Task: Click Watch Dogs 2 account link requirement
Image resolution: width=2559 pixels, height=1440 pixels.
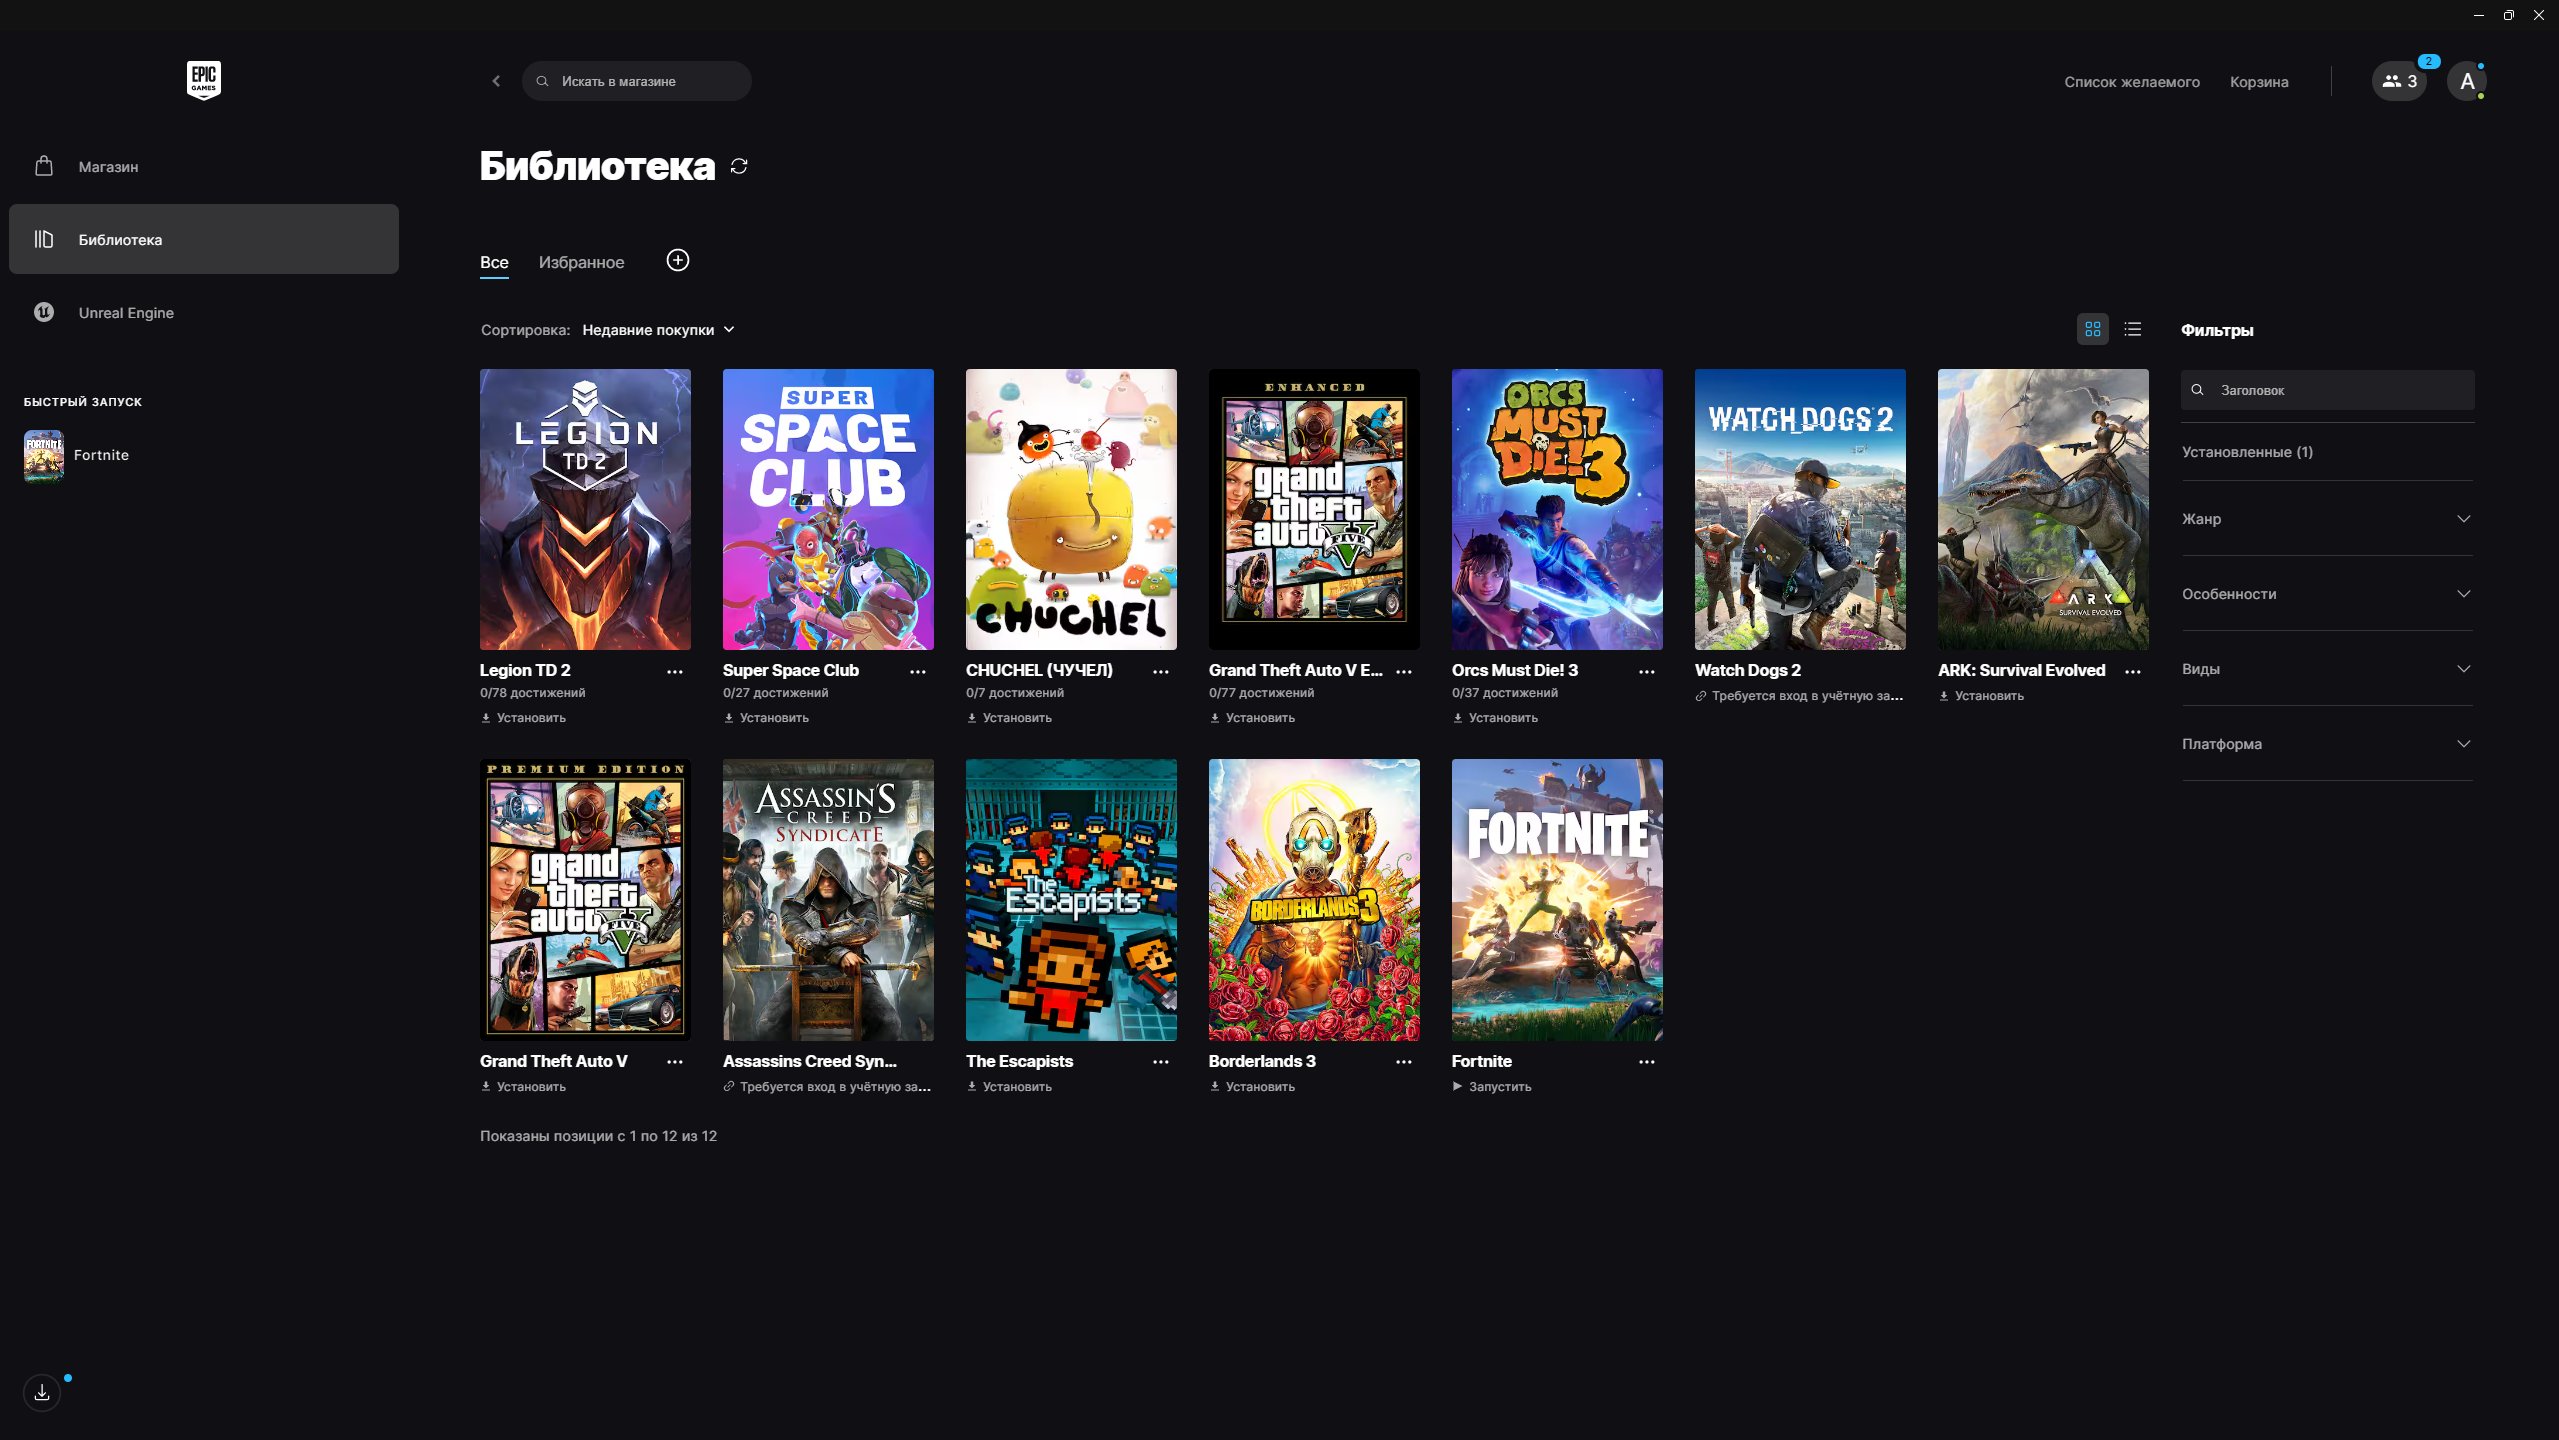Action: 1799,696
